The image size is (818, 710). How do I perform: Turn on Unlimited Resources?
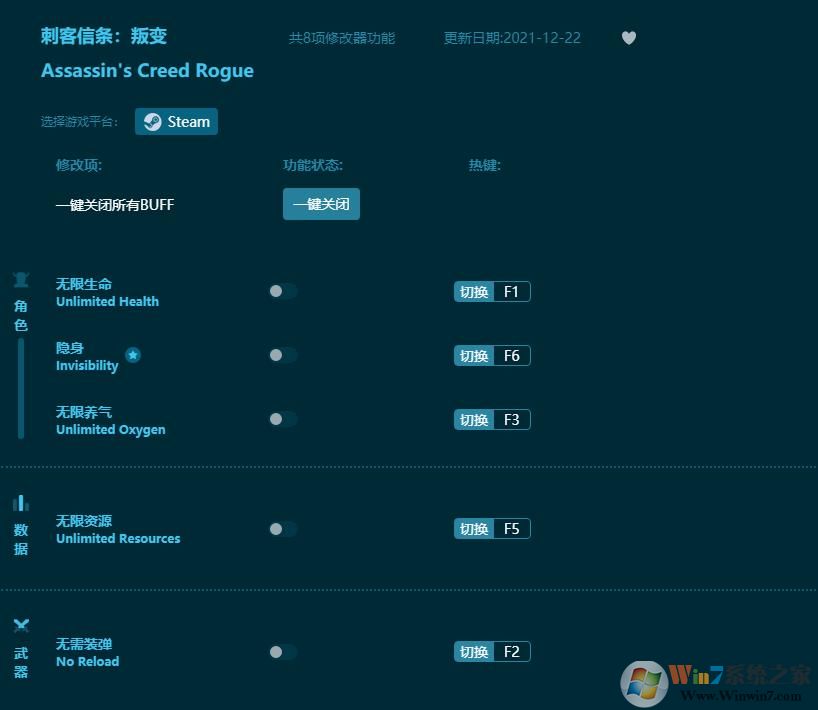282,529
